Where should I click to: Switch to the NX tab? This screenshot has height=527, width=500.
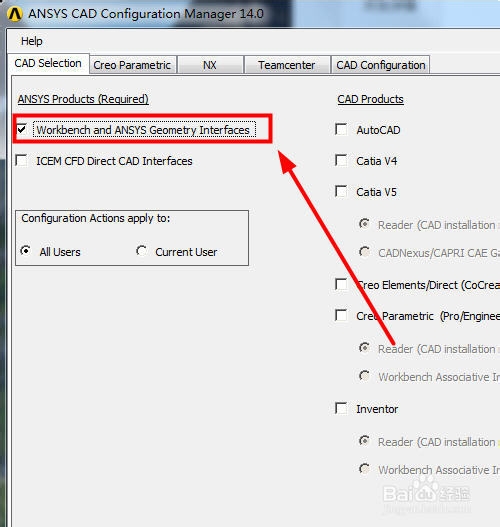click(210, 65)
